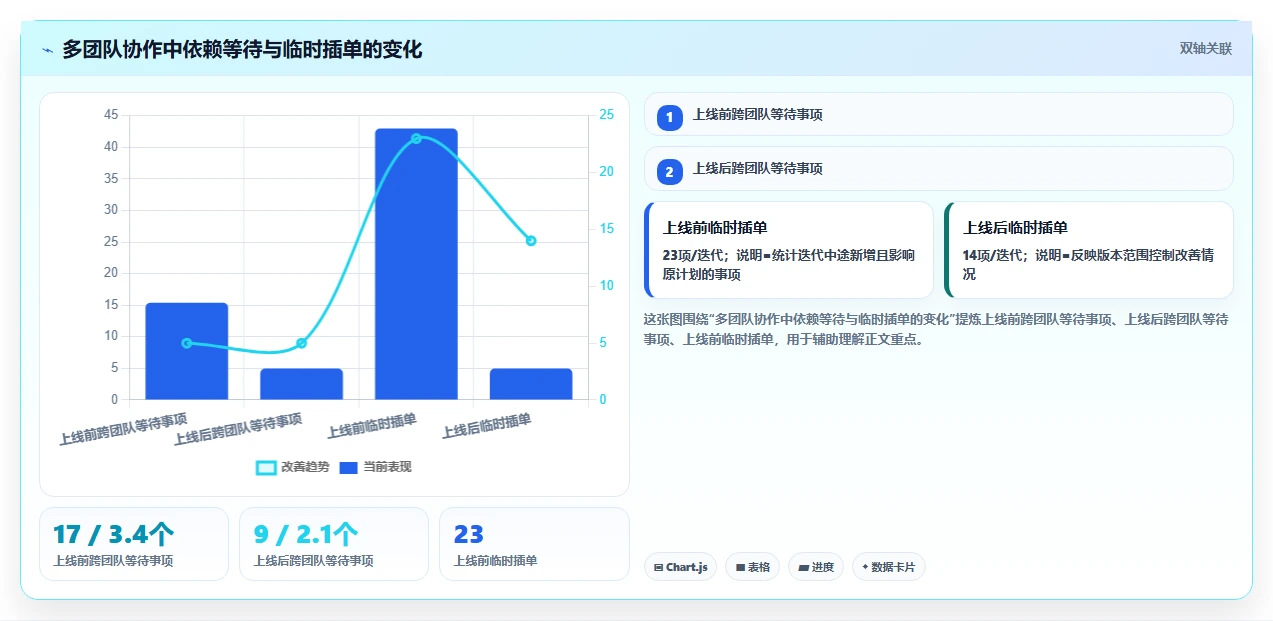Click the 14项/迭代 description text

pyautogui.click(x=1088, y=264)
